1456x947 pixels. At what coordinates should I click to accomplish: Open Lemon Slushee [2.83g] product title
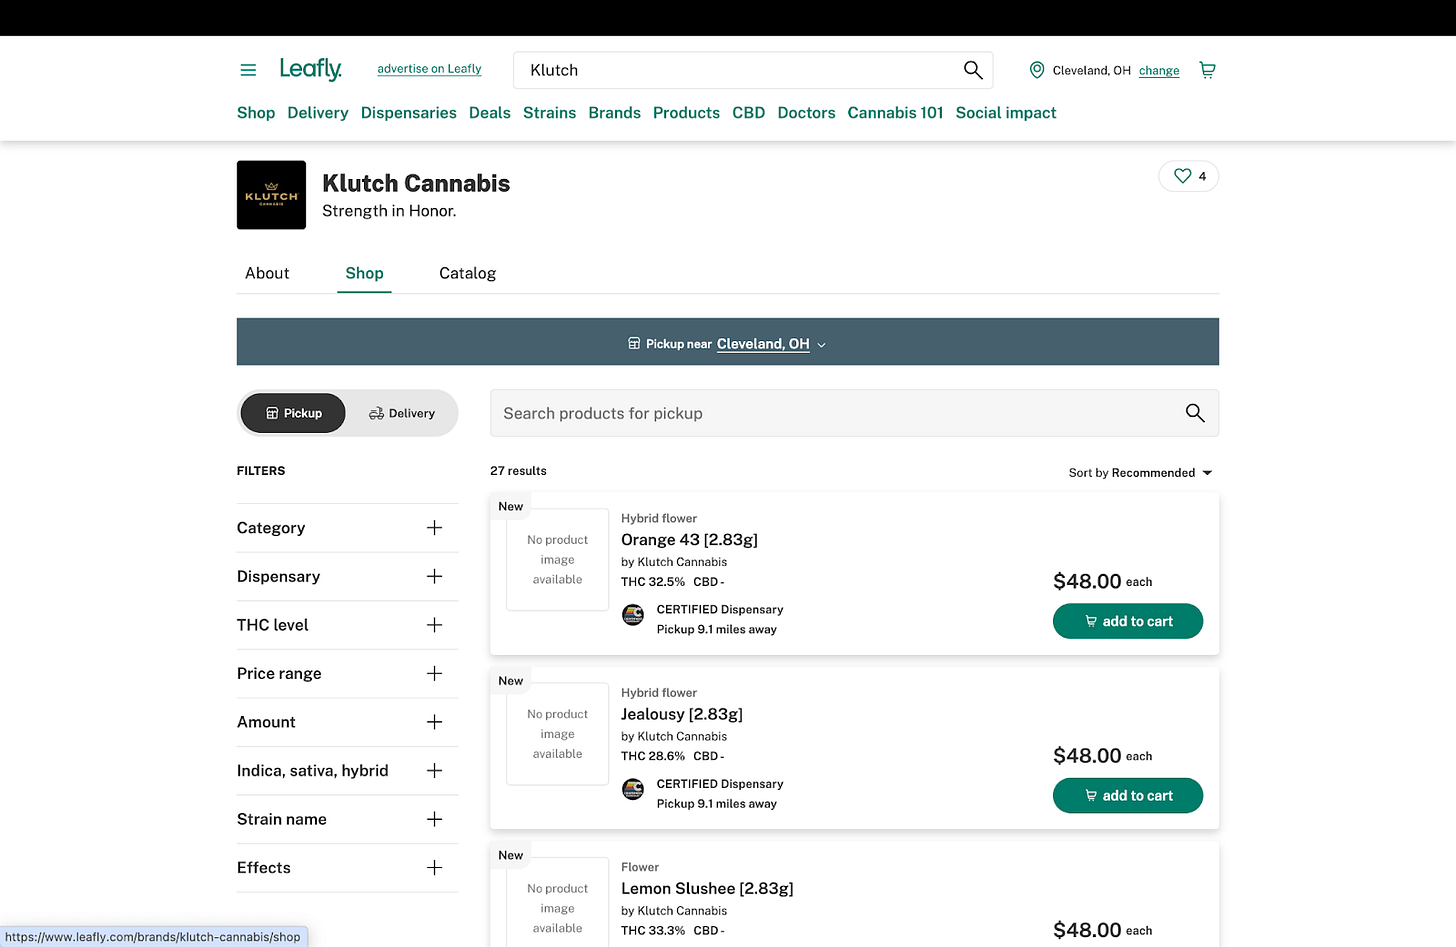[x=707, y=889]
